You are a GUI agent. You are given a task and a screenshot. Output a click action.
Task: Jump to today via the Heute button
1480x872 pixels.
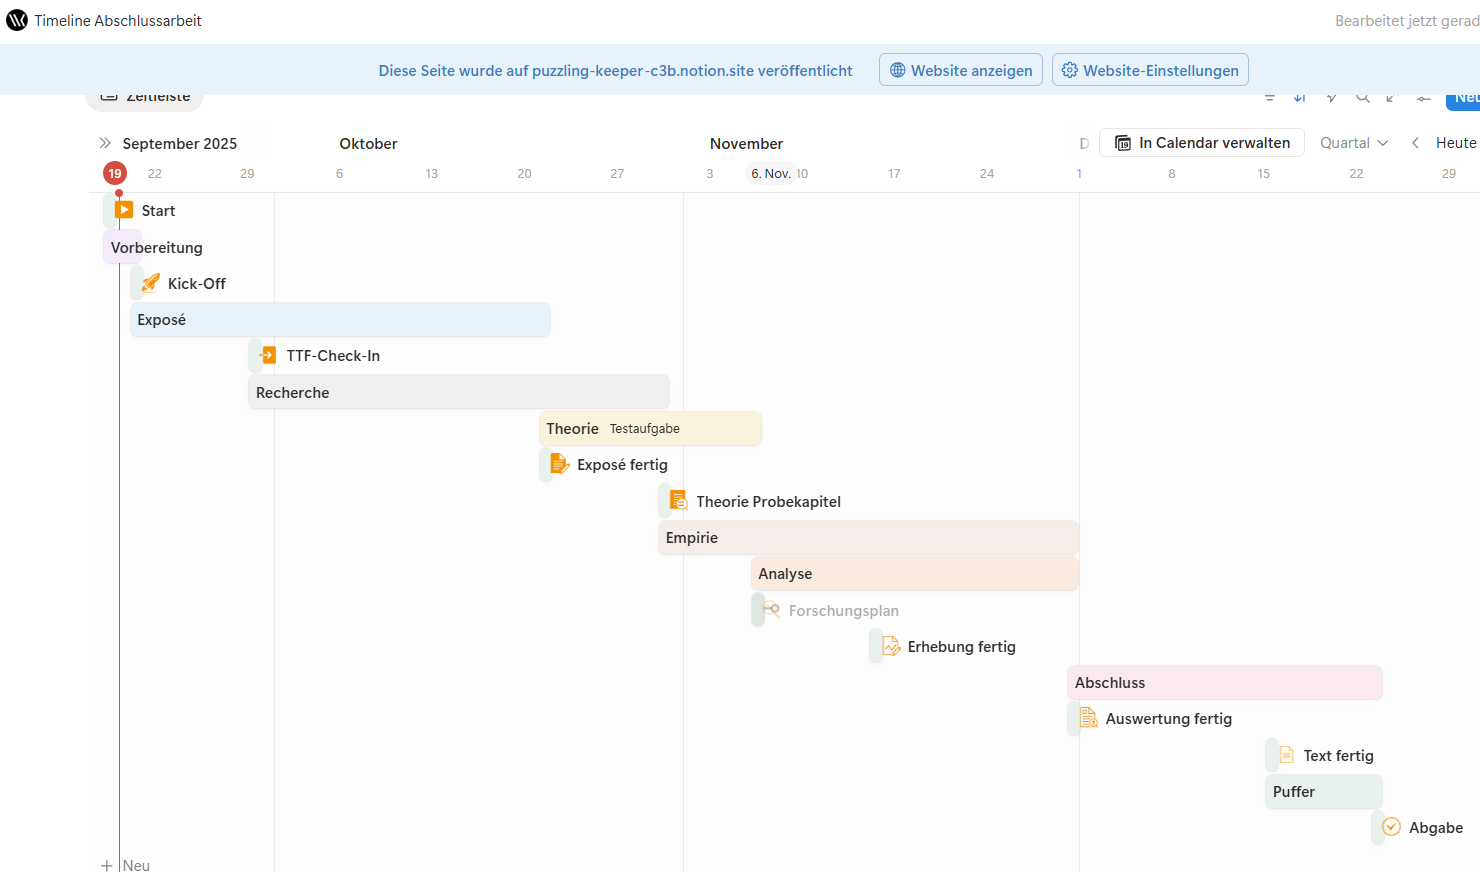(x=1455, y=142)
